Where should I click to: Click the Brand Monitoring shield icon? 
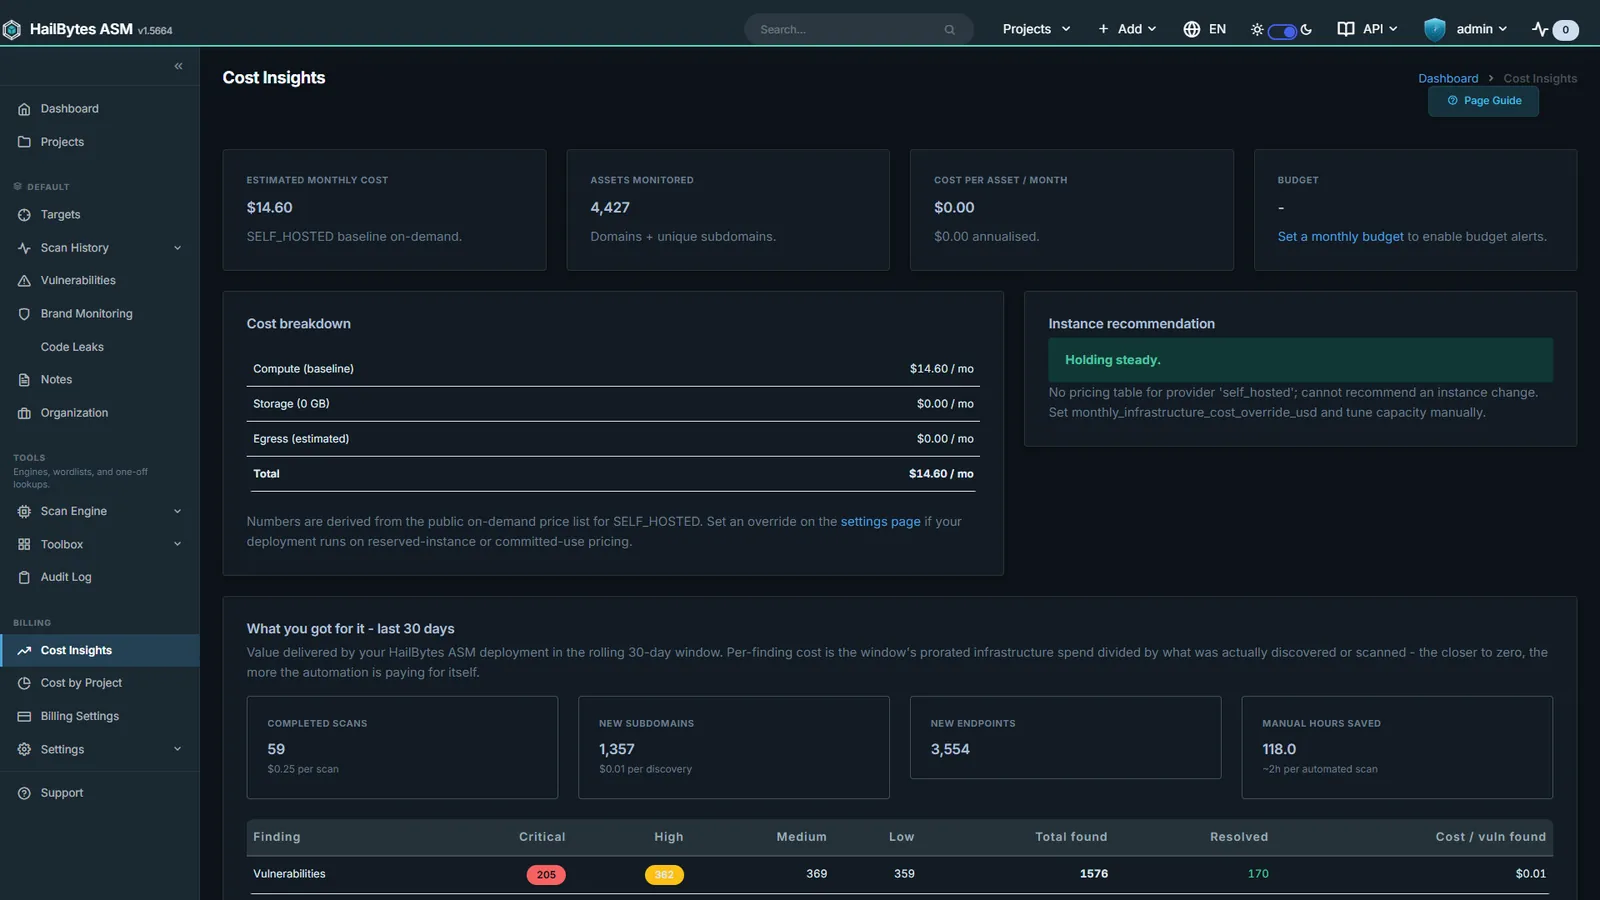point(24,314)
